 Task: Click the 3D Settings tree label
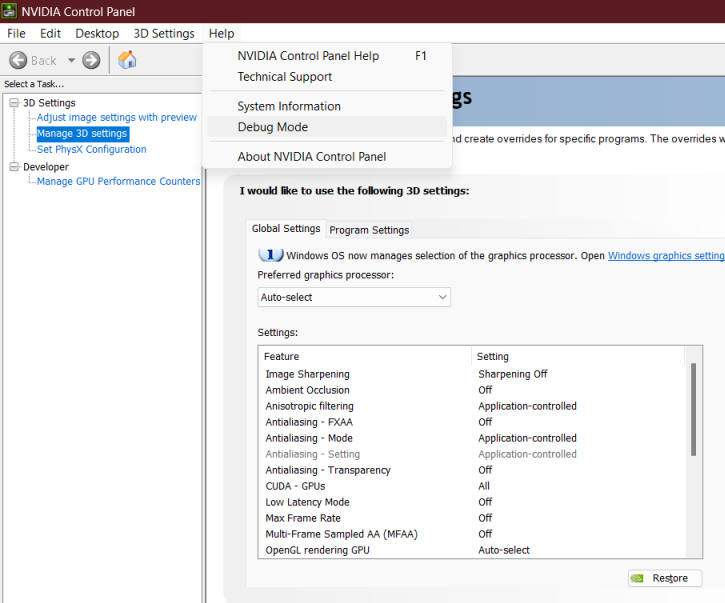pos(49,103)
